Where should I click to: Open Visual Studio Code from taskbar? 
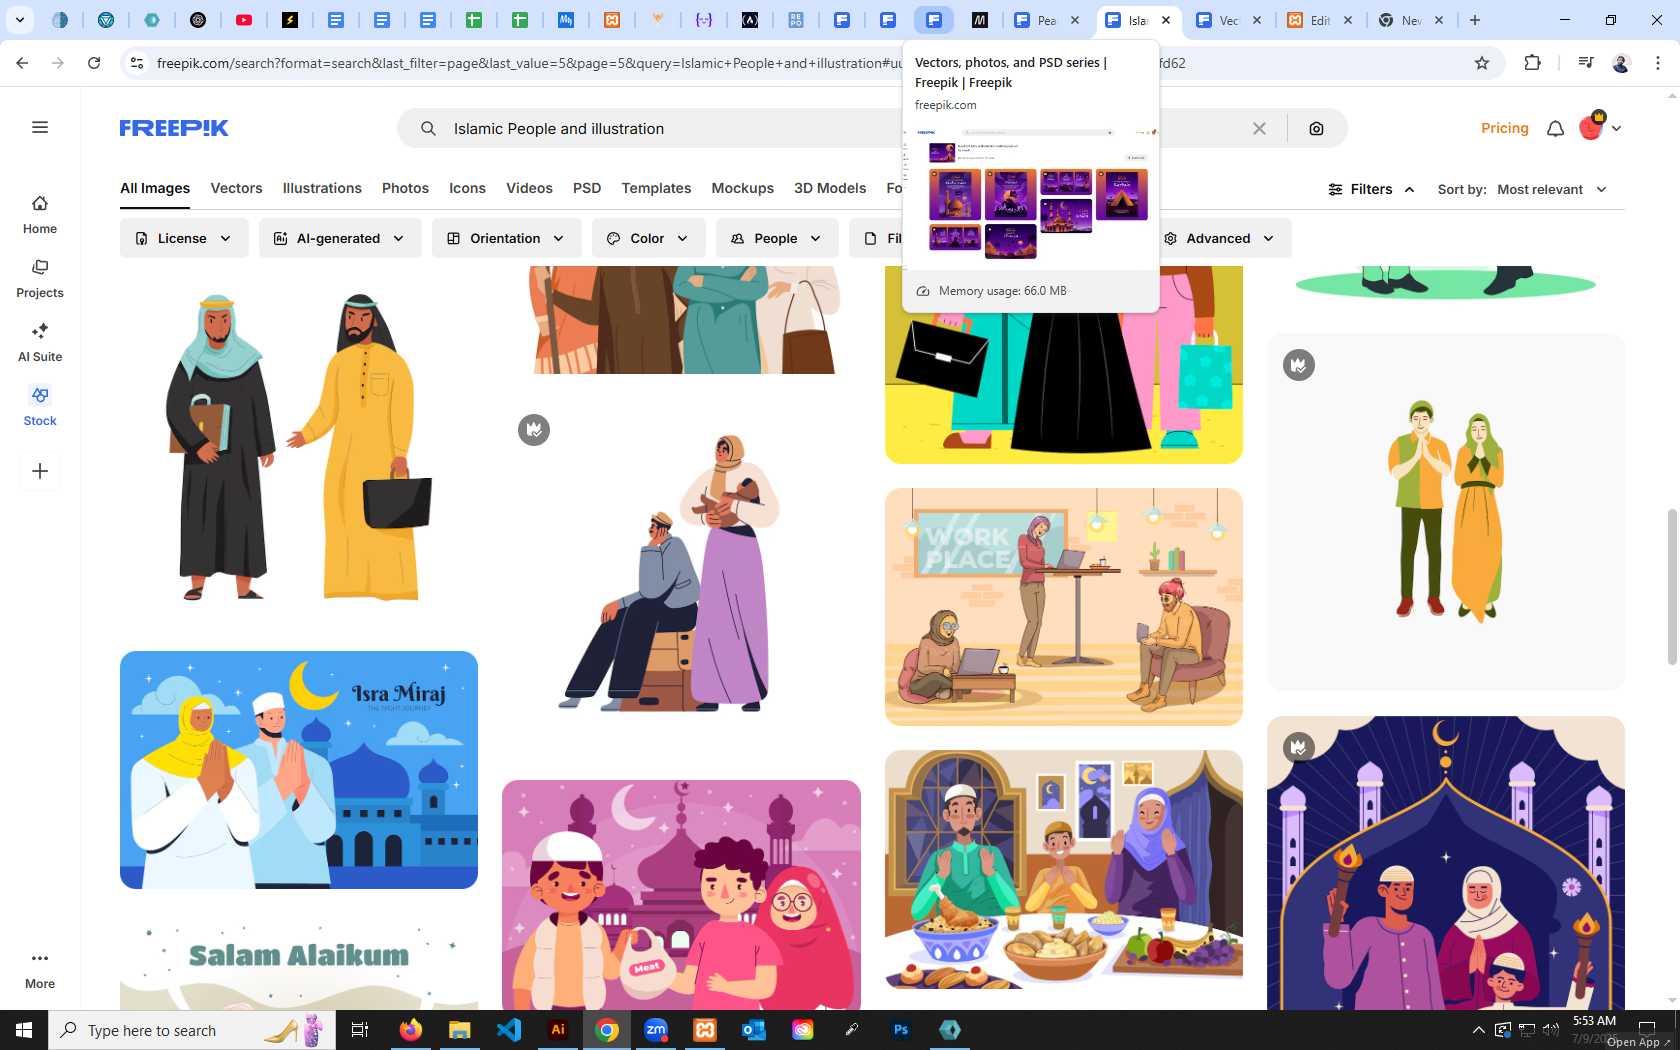[x=509, y=1030]
